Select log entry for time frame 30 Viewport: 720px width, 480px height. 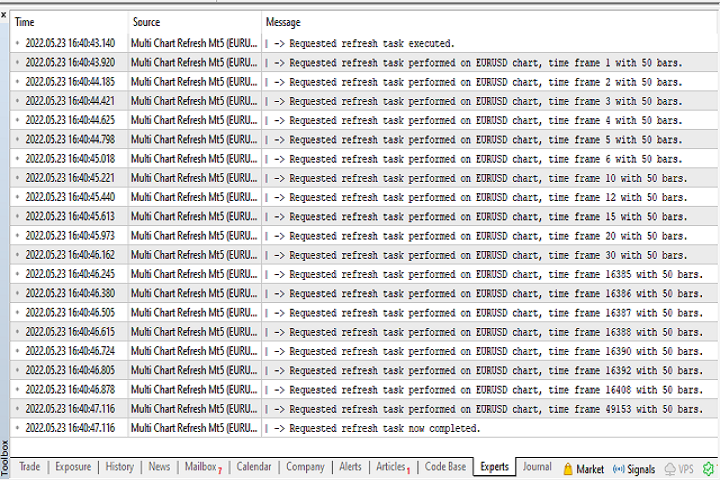(x=365, y=255)
